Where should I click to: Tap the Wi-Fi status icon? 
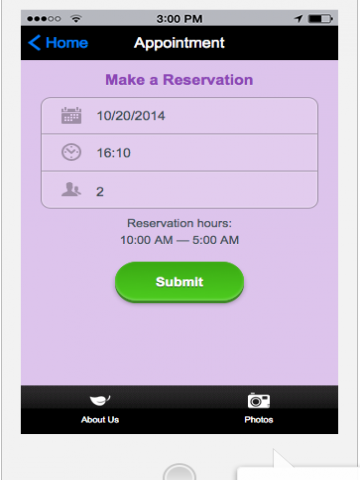pyautogui.click(x=76, y=18)
